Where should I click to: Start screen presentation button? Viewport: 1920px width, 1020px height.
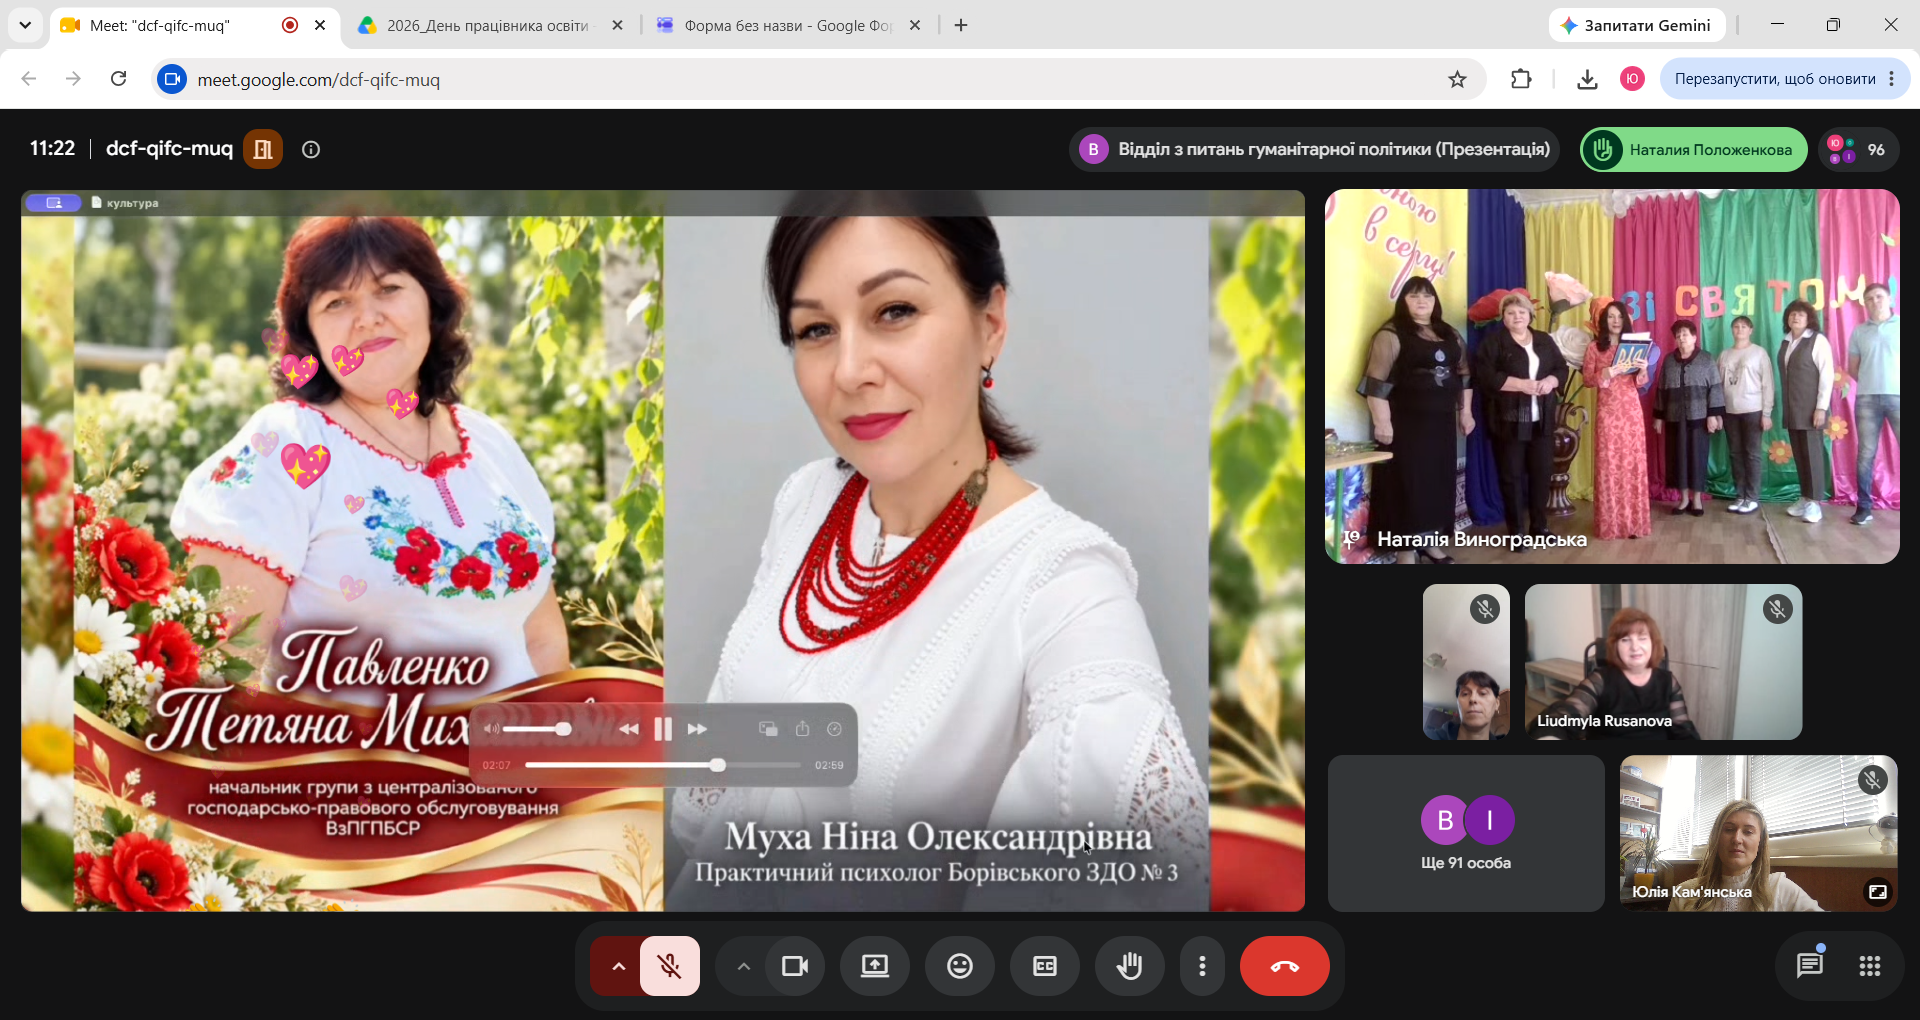point(875,966)
